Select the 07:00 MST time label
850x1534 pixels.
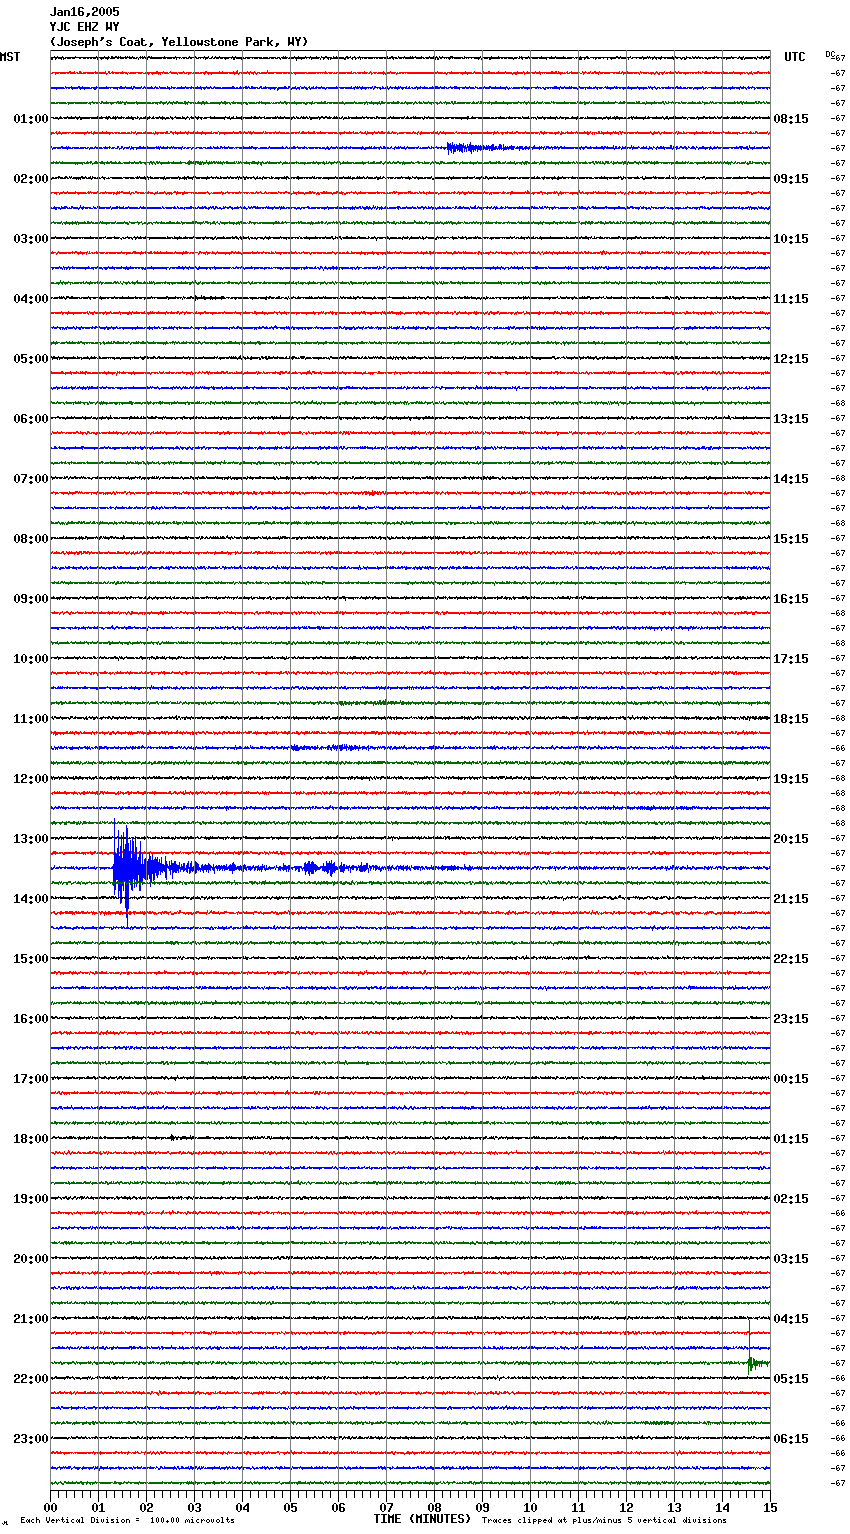pos(31,479)
